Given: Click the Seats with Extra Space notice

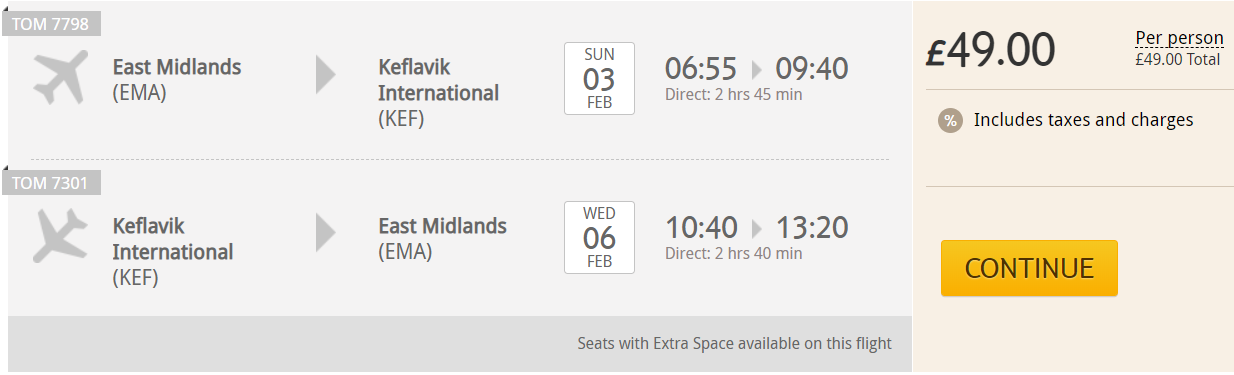Looking at the screenshot, I should point(734,344).
